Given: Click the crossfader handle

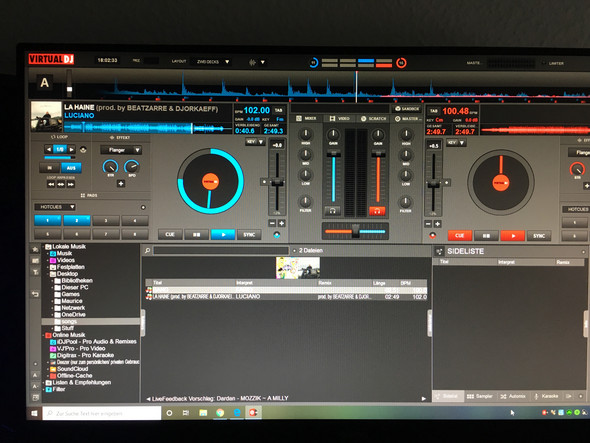Looking at the screenshot, I should coord(356,231).
